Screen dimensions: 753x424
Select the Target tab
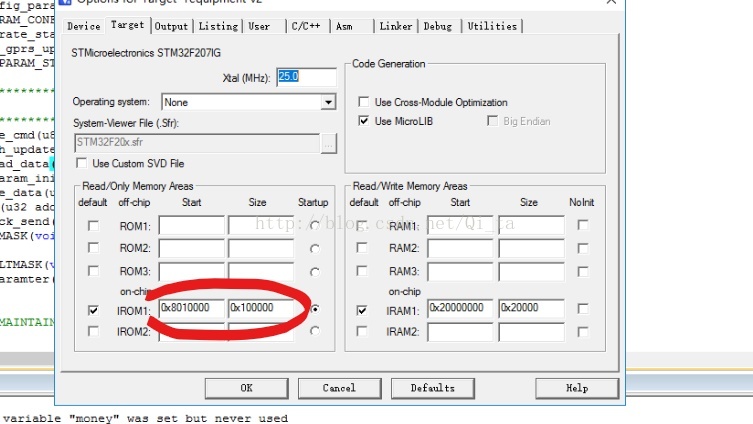click(127, 25)
